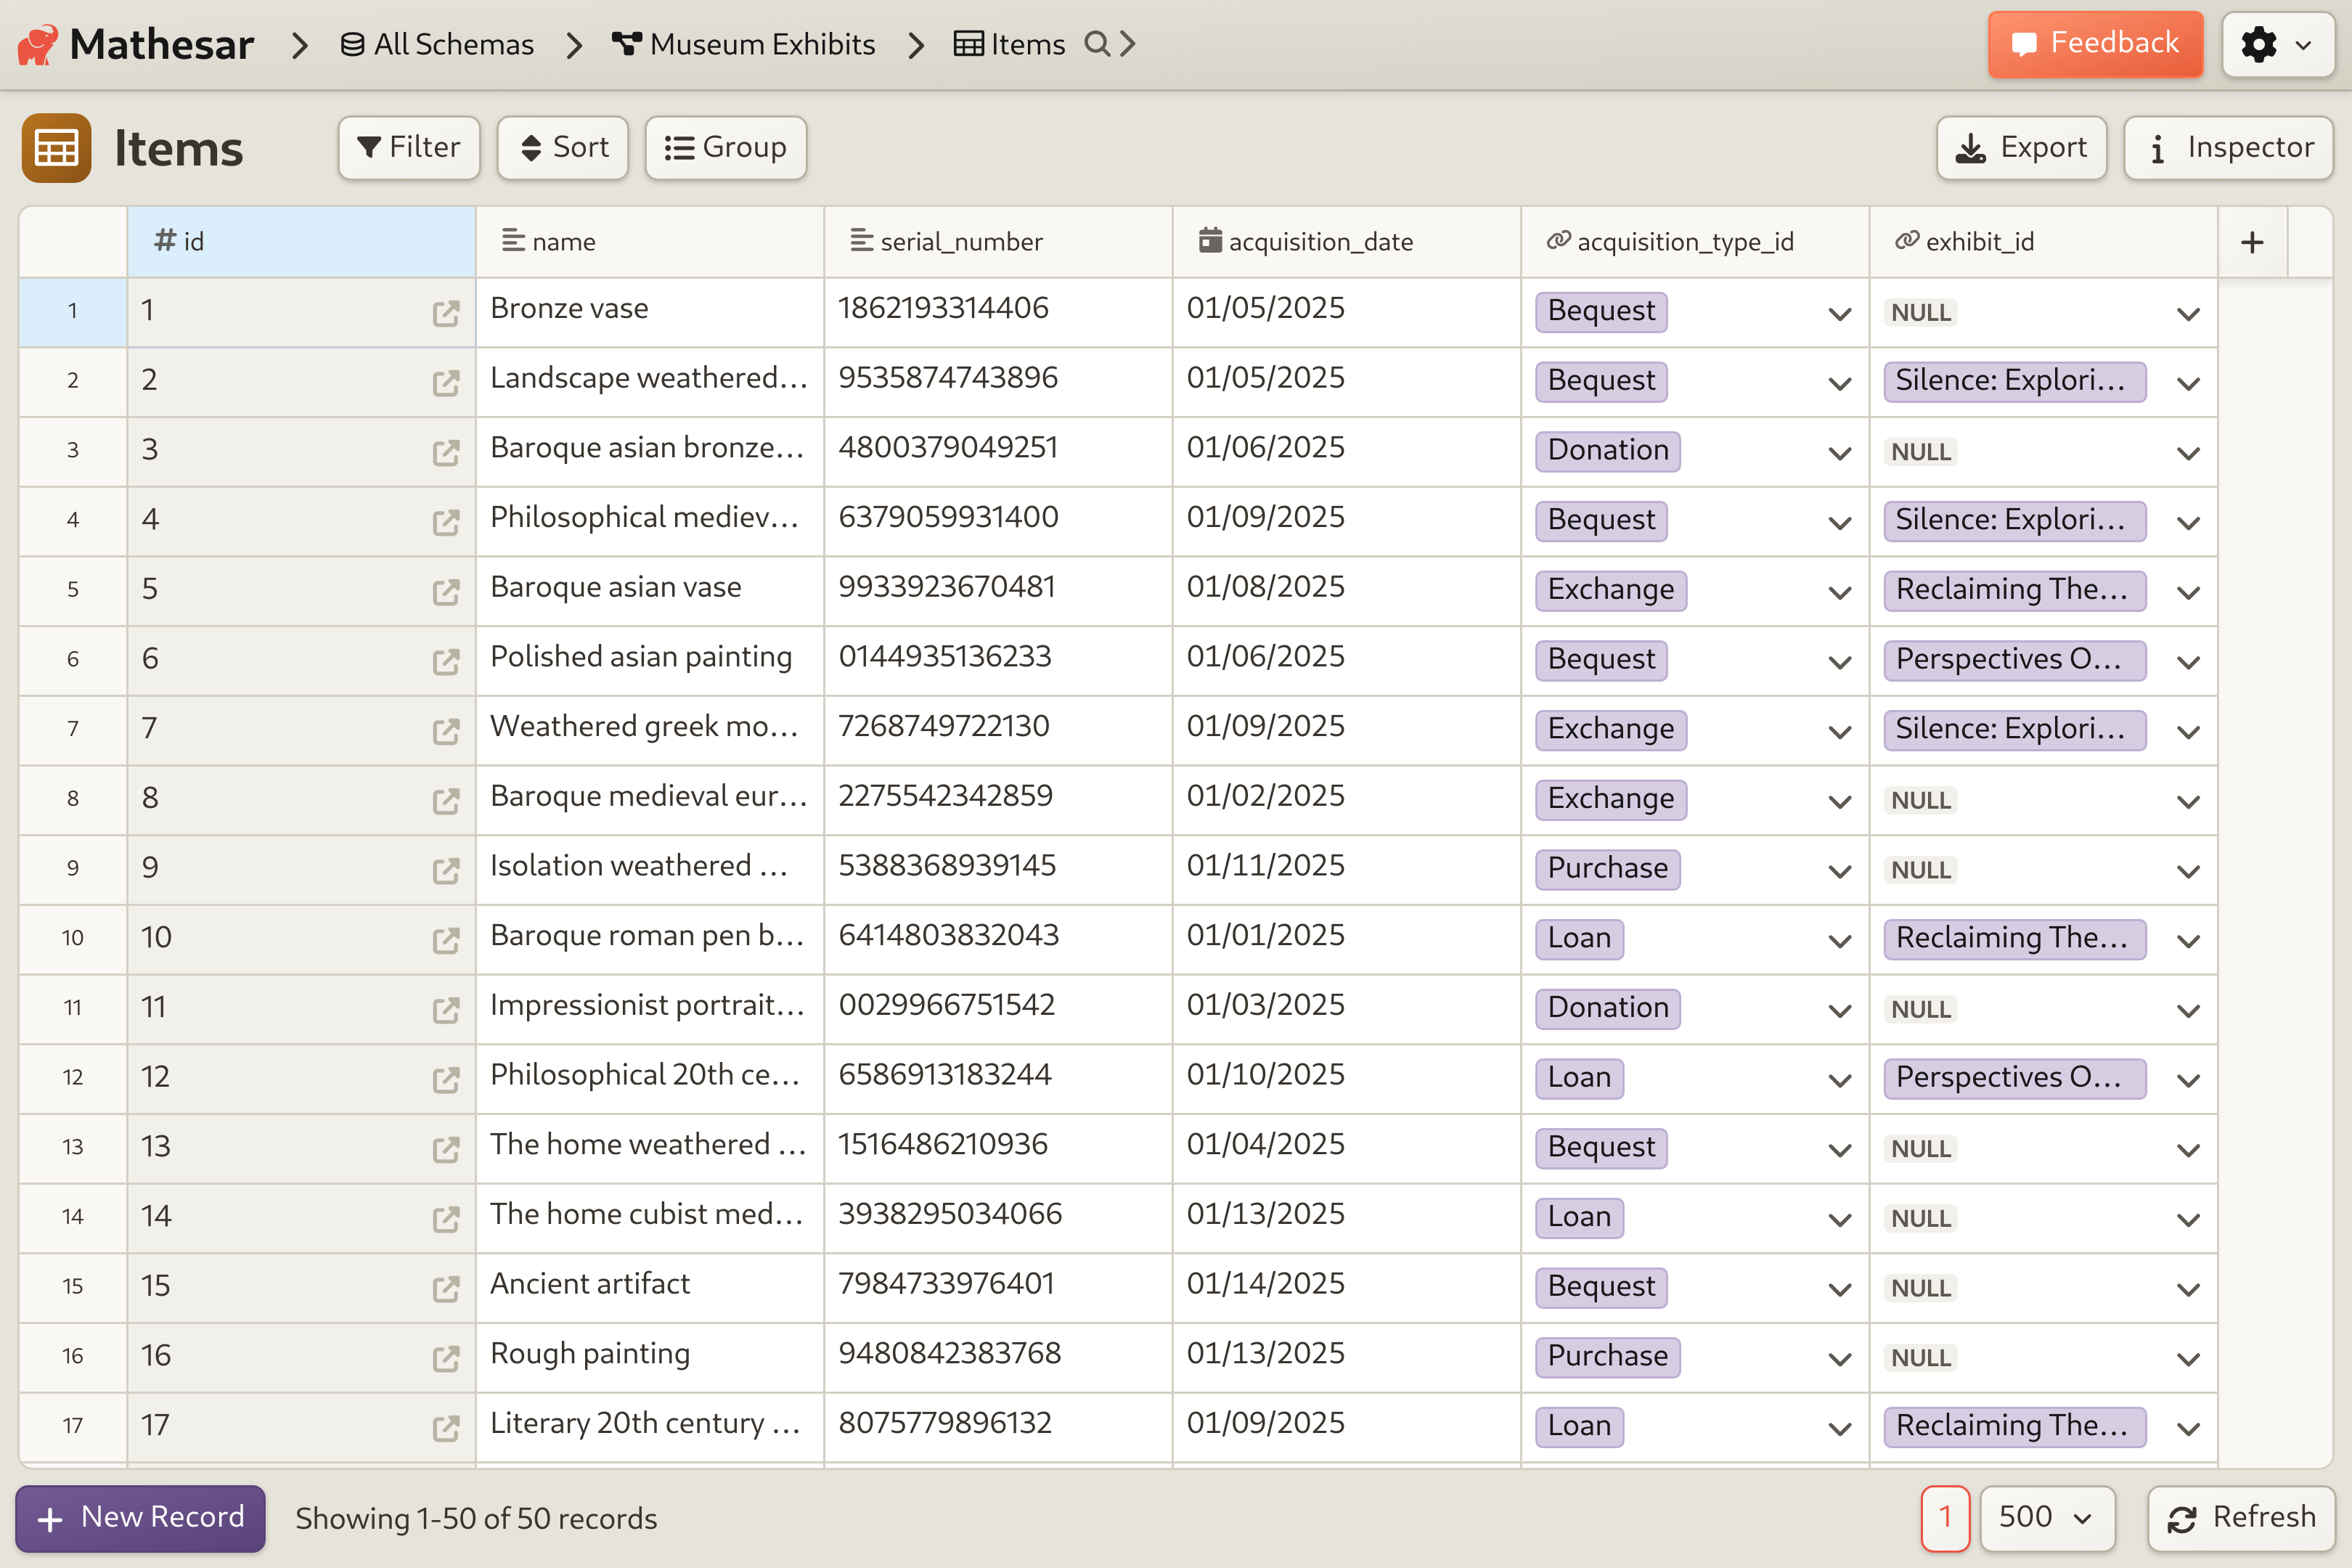Click the 'Polished asian painting' cell
The image size is (2352, 1568).
click(650, 661)
